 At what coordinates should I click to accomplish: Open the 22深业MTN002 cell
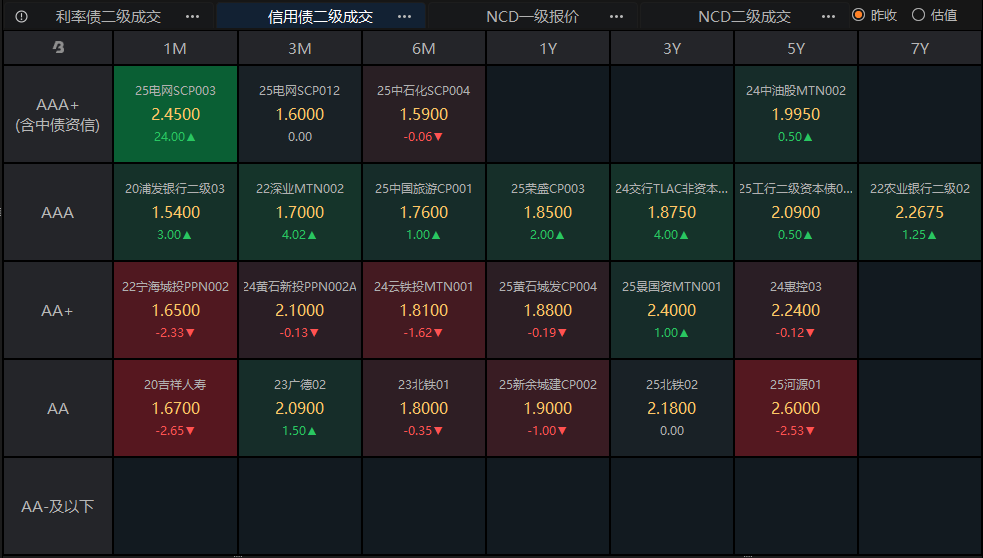(299, 213)
